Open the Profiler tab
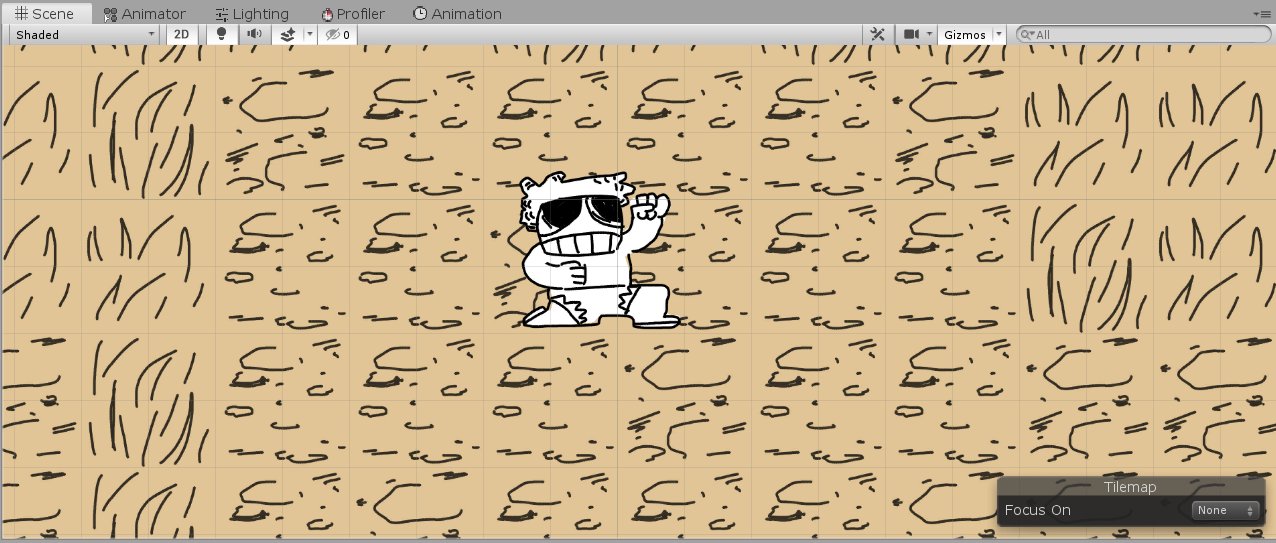The image size is (1276, 543). pos(353,13)
